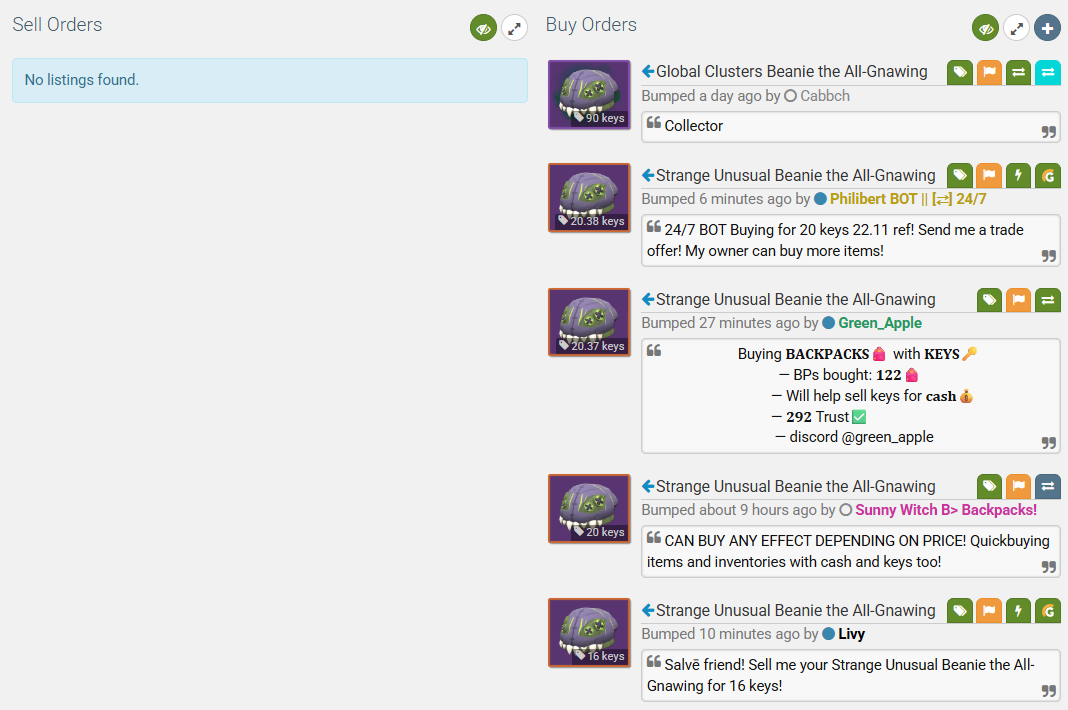Expand the Sell Orders panel
Viewport: 1068px width, 710px height.
[514, 29]
